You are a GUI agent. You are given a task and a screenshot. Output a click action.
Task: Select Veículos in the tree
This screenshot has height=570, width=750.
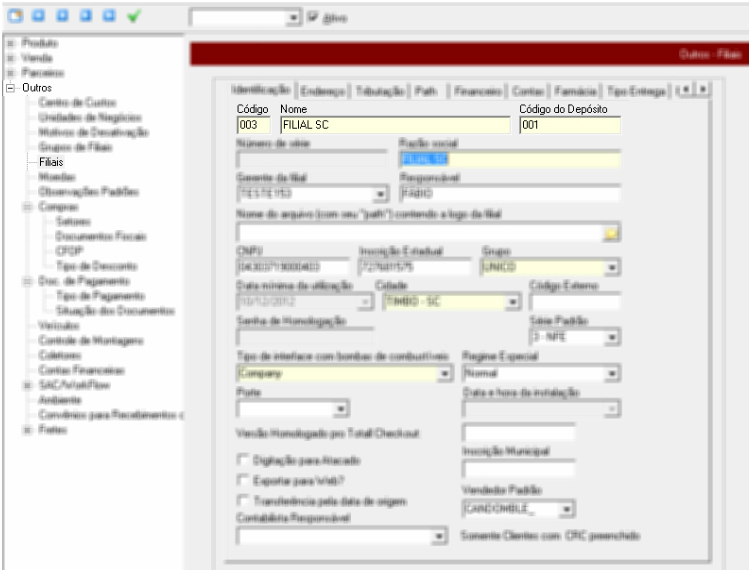pyautogui.click(x=58, y=326)
